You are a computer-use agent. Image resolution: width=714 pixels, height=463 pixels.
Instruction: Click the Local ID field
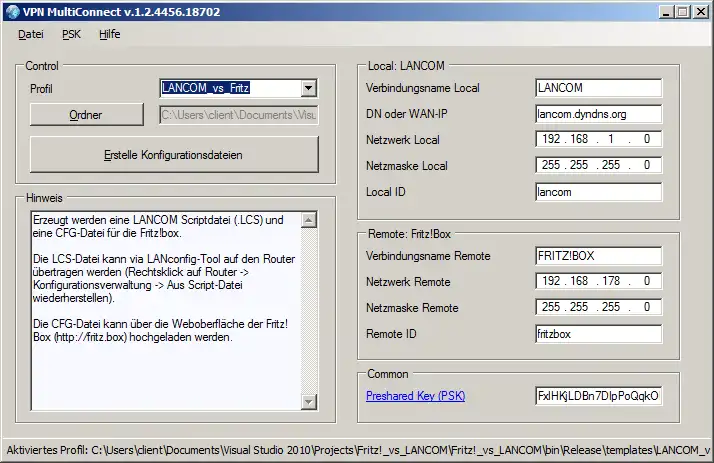coord(598,192)
